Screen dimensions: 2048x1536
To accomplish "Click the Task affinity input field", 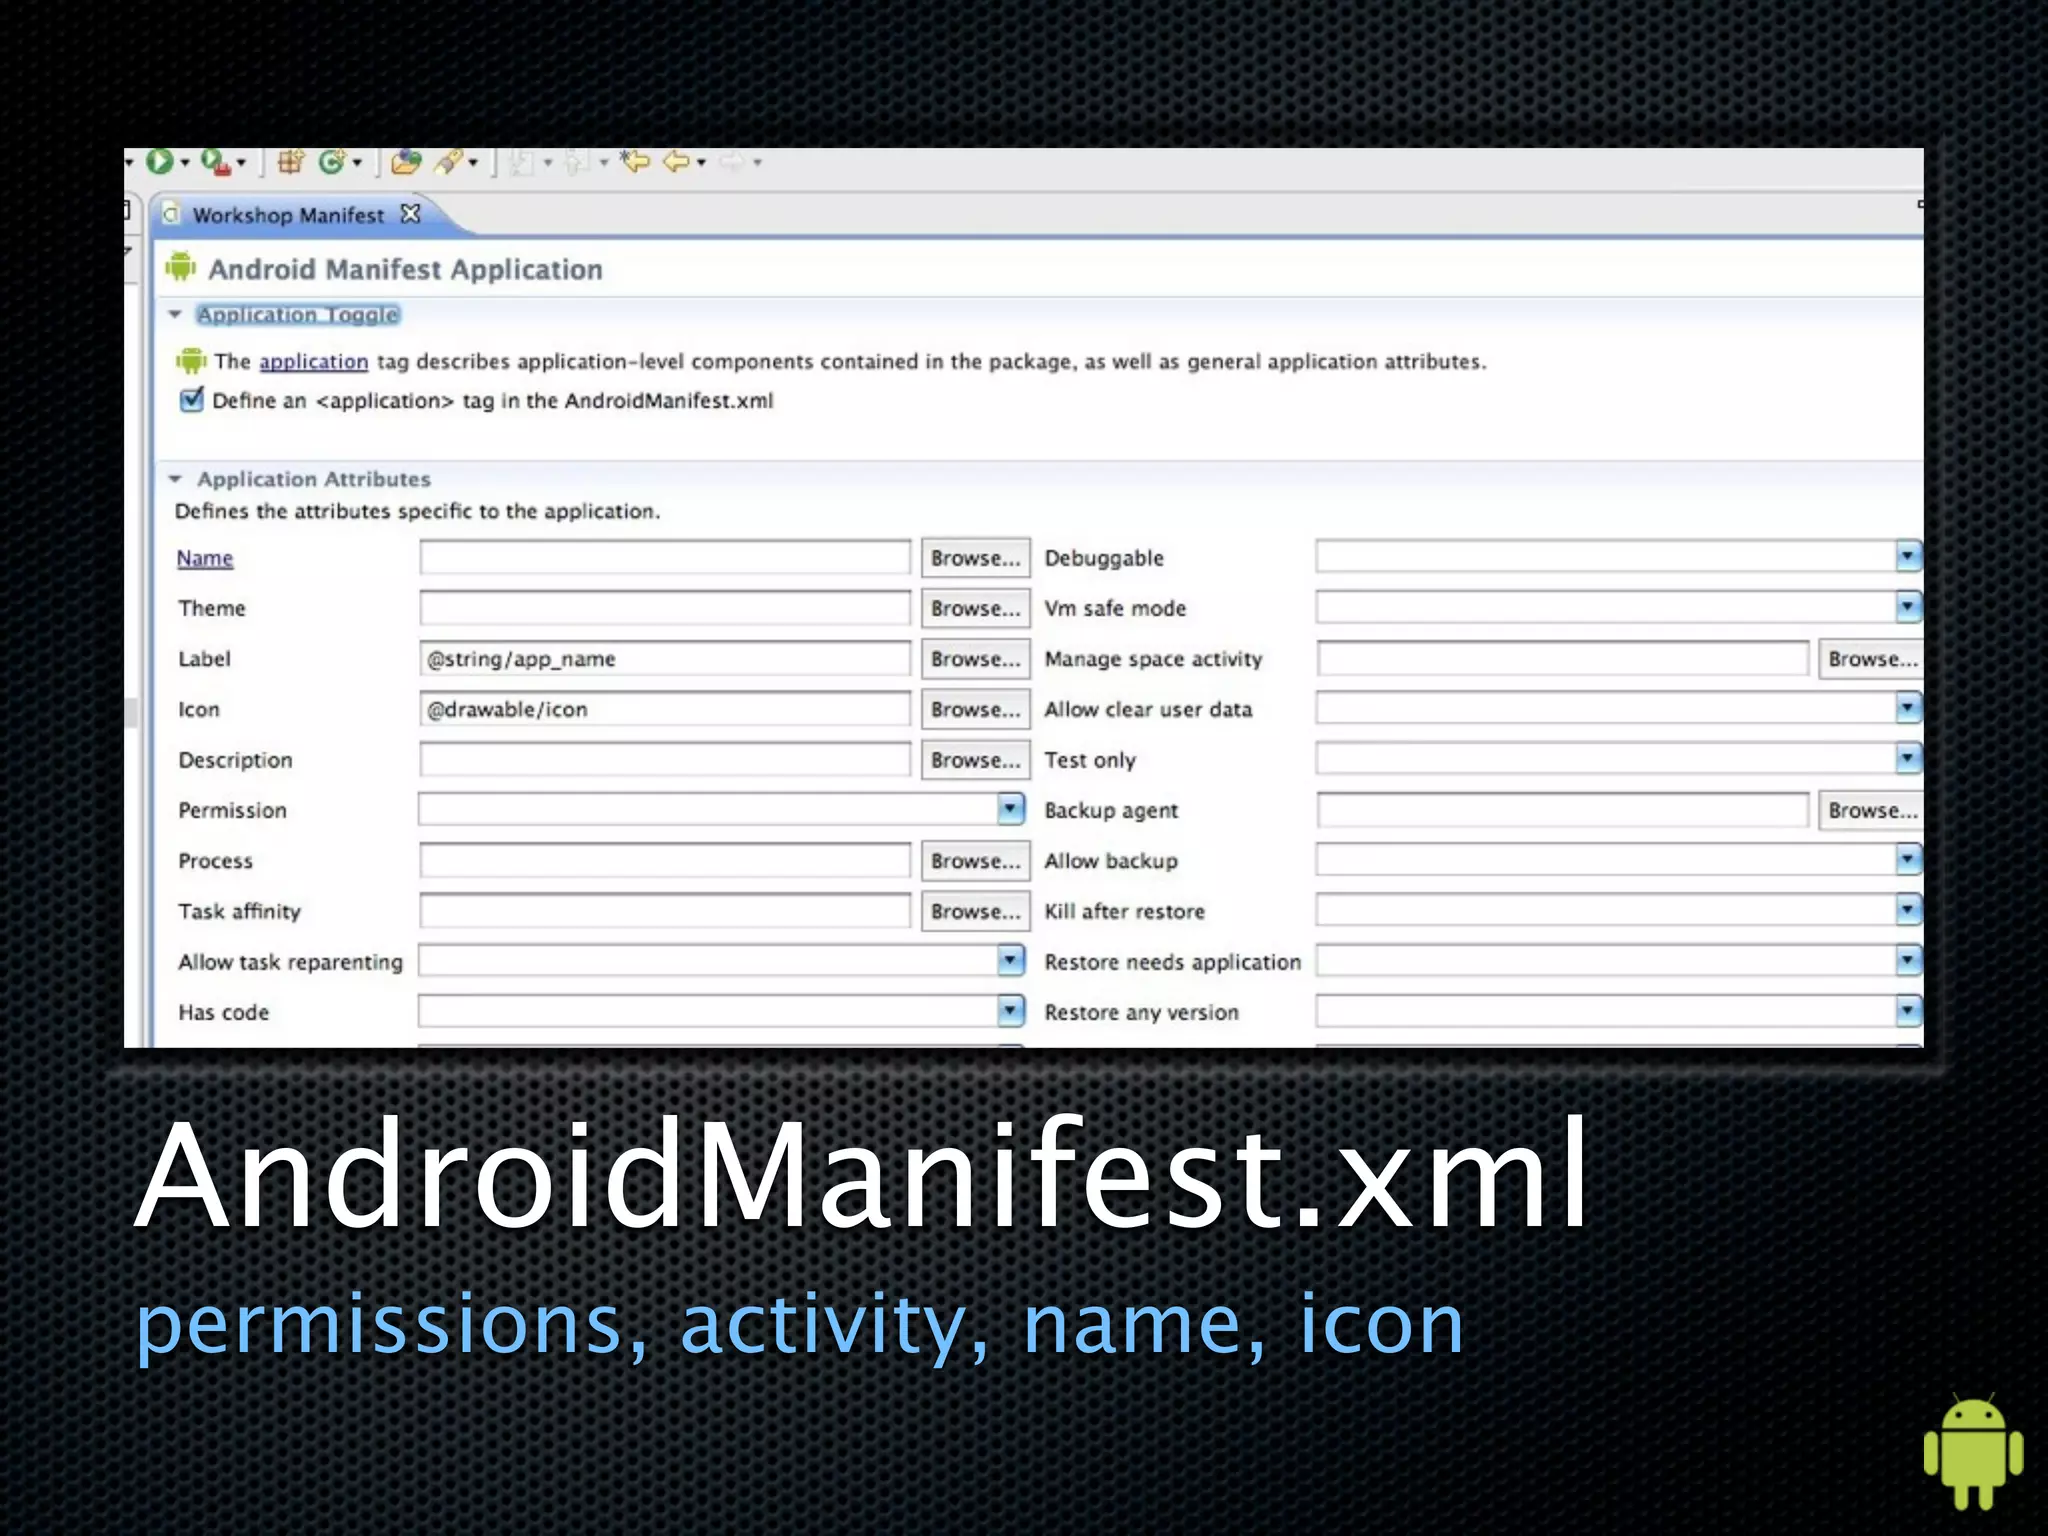I will click(x=665, y=911).
